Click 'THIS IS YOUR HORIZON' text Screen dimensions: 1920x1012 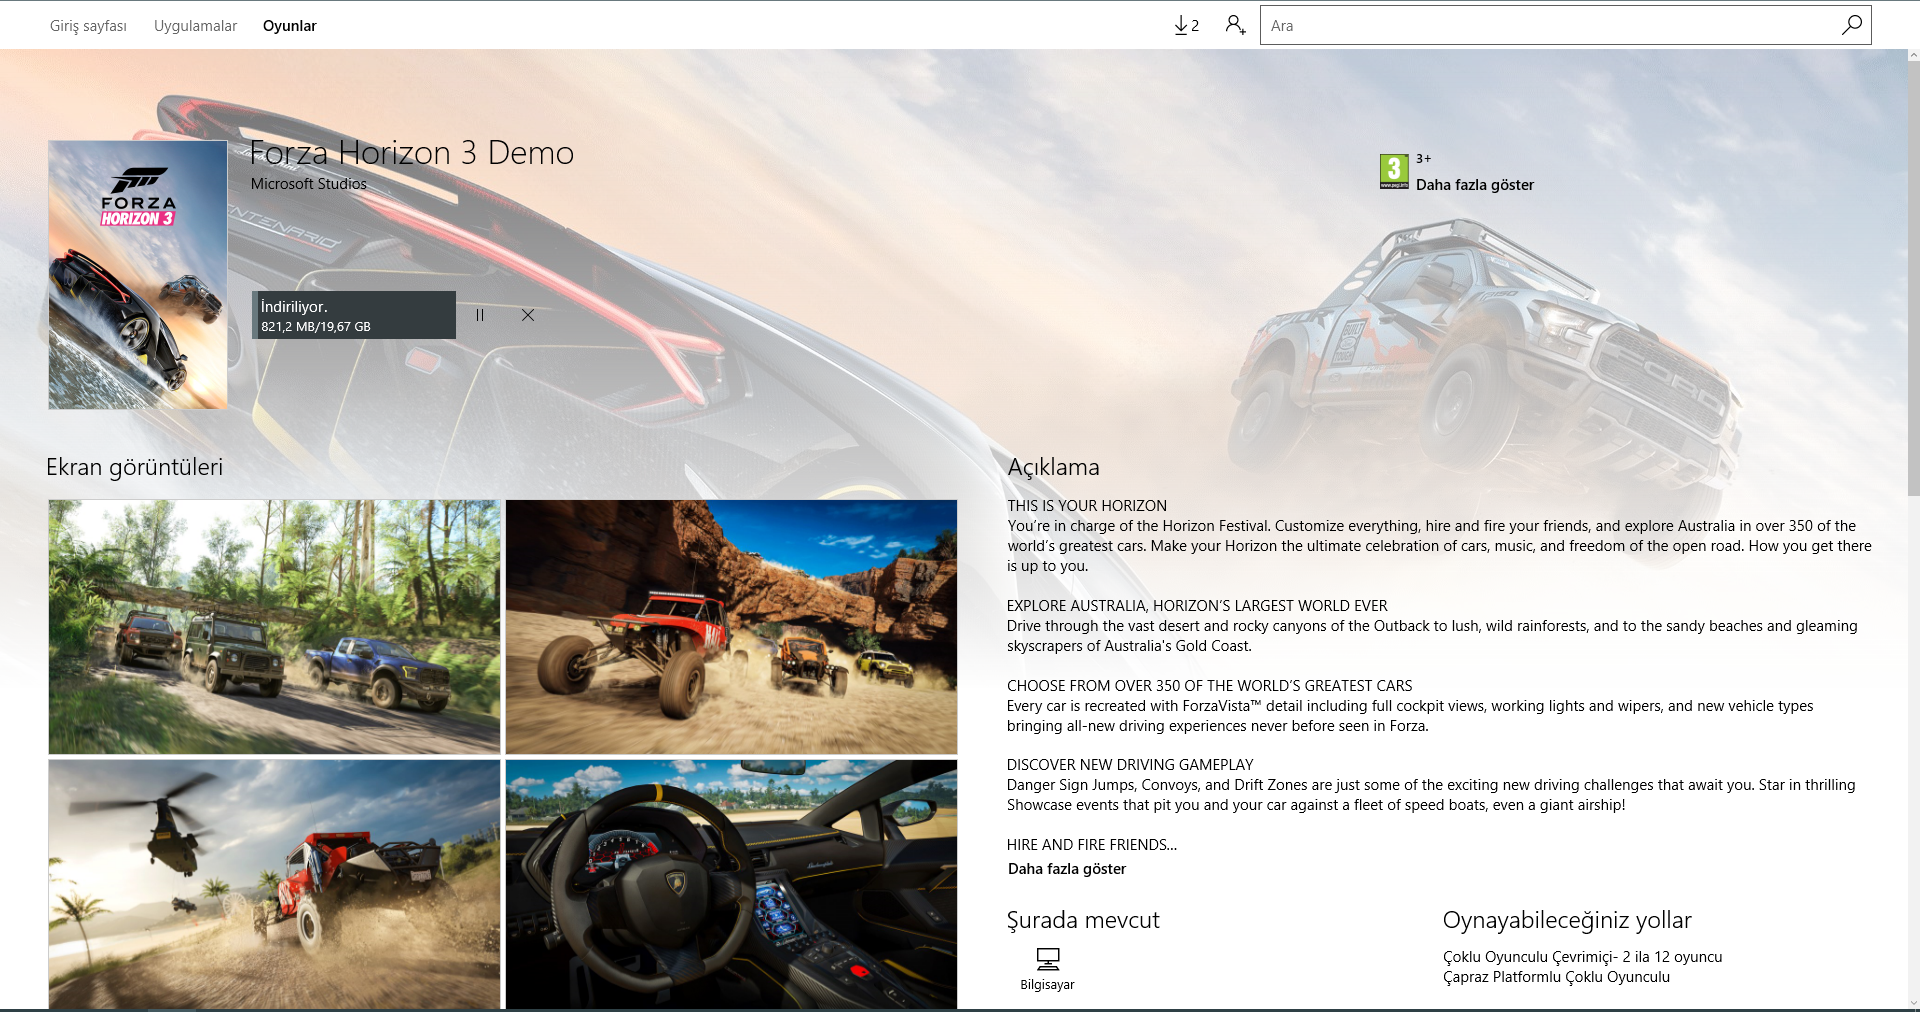(x=1087, y=506)
